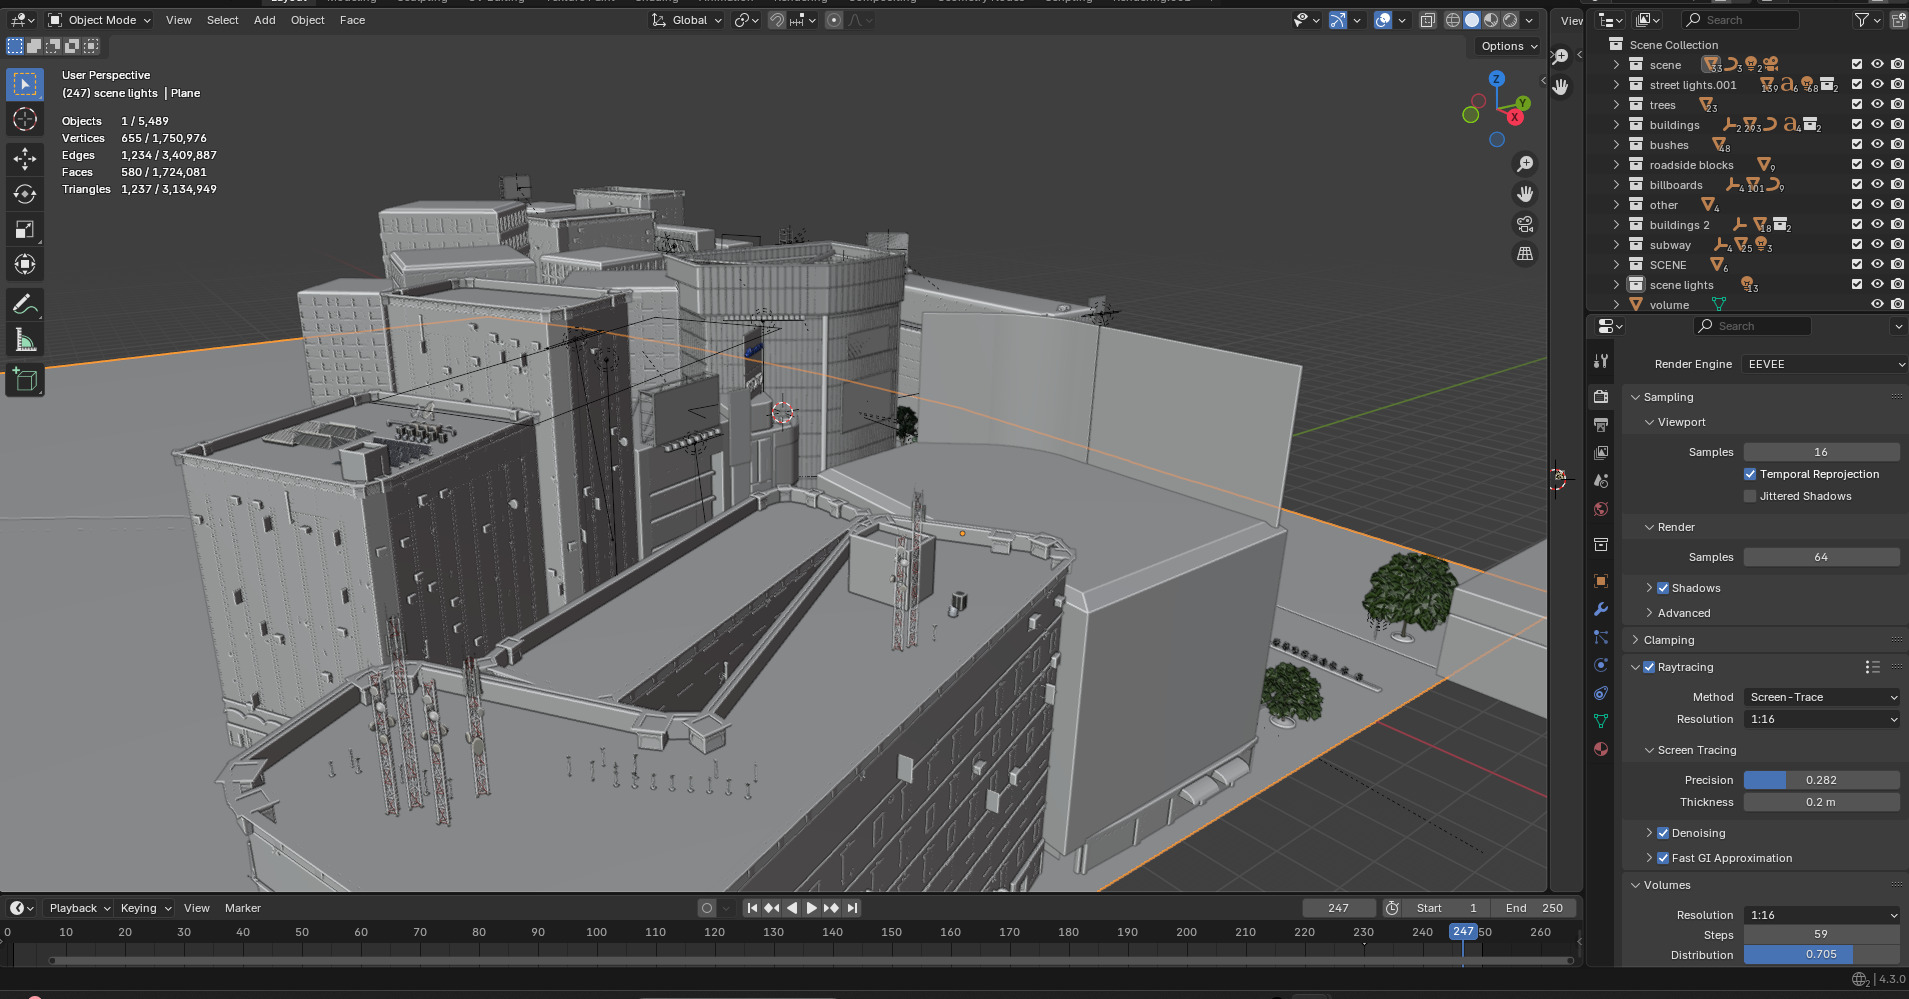Select the 3D Cursor tool
The height and width of the screenshot is (999, 1909).
(x=25, y=120)
